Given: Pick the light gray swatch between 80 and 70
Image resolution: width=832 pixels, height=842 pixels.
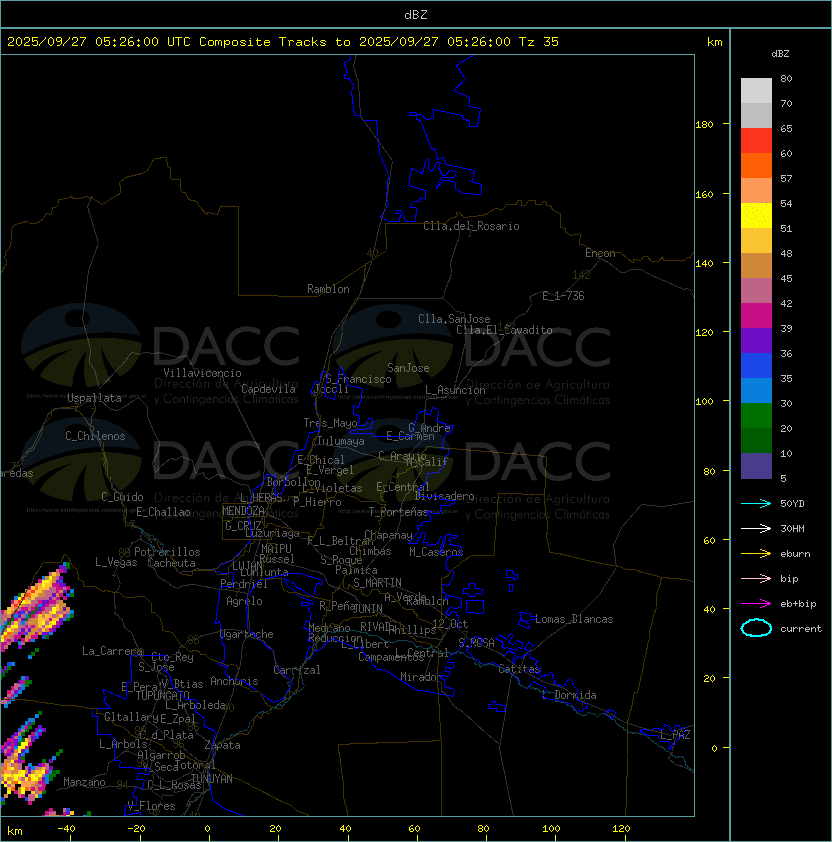Looking at the screenshot, I should tap(756, 90).
